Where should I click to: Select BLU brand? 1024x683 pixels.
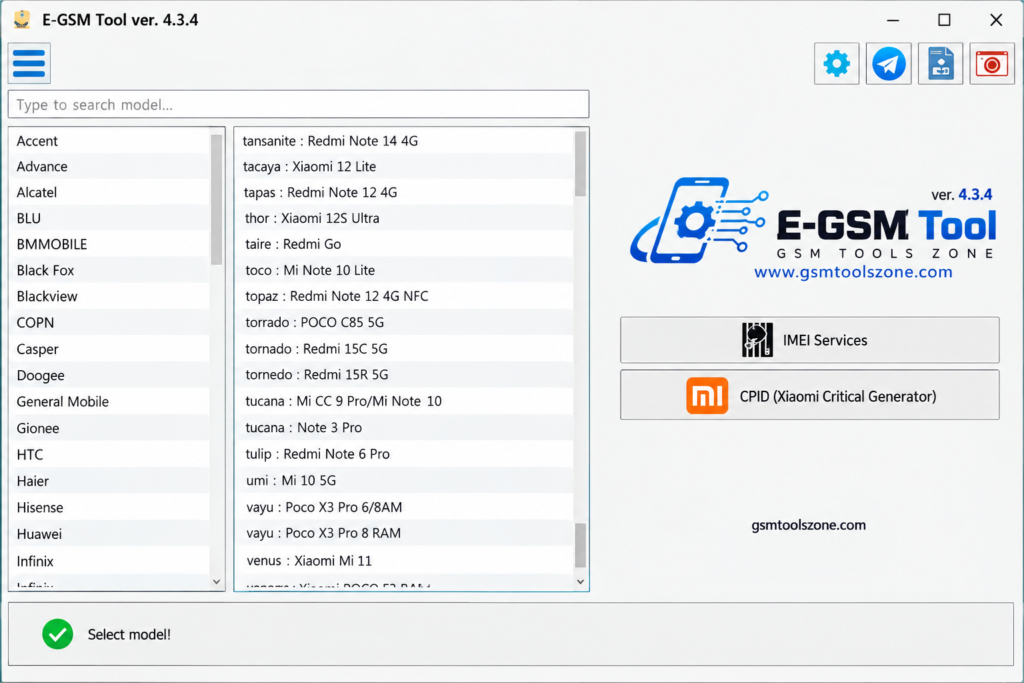109,218
